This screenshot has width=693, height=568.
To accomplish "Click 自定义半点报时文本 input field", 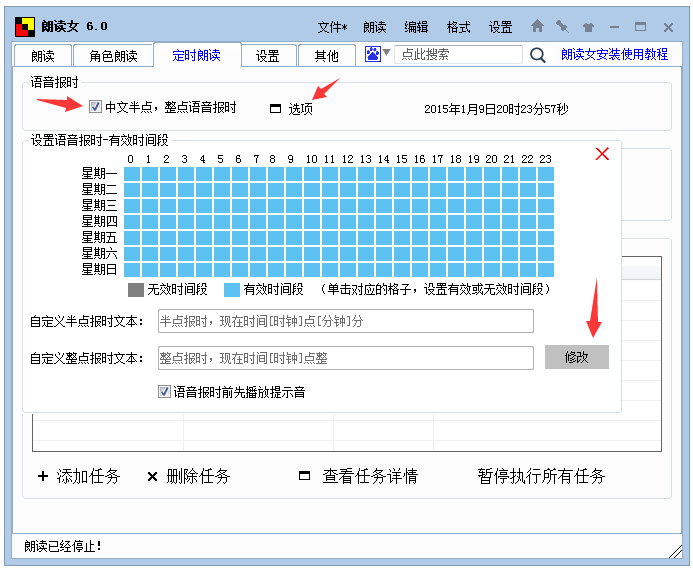I will point(346,321).
